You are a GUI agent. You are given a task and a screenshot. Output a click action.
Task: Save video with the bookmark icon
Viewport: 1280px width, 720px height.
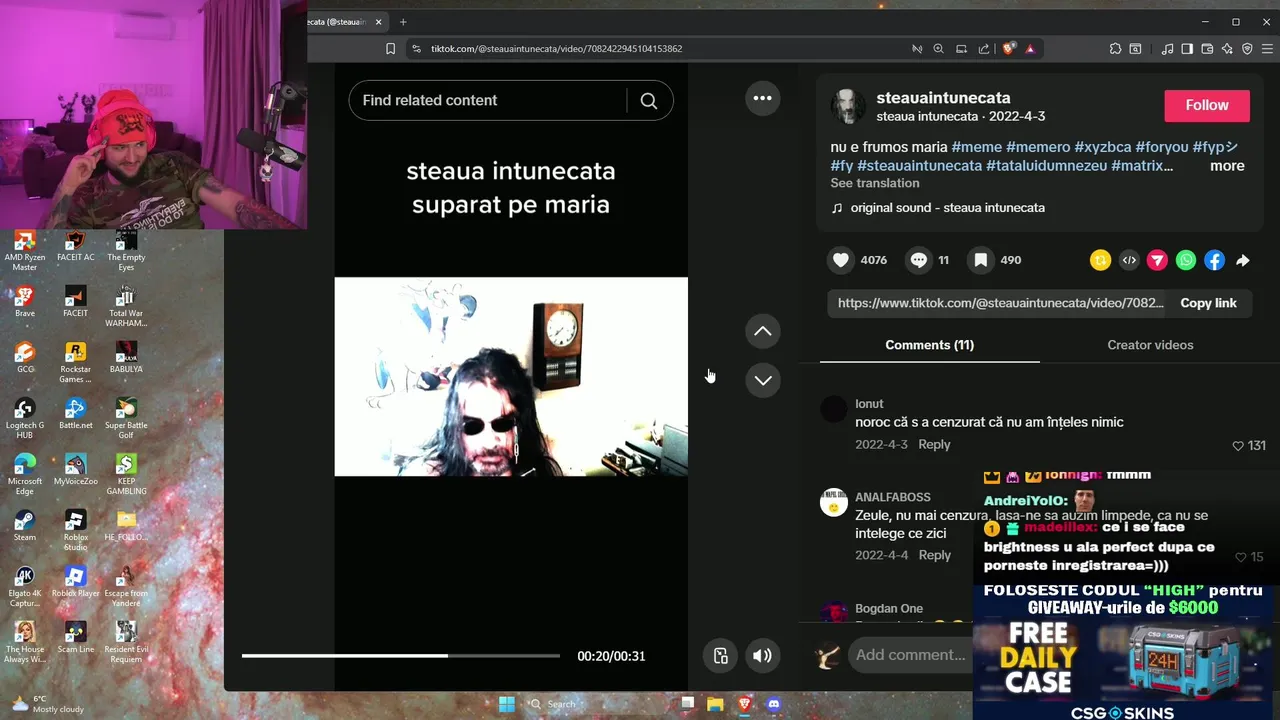[x=981, y=260]
